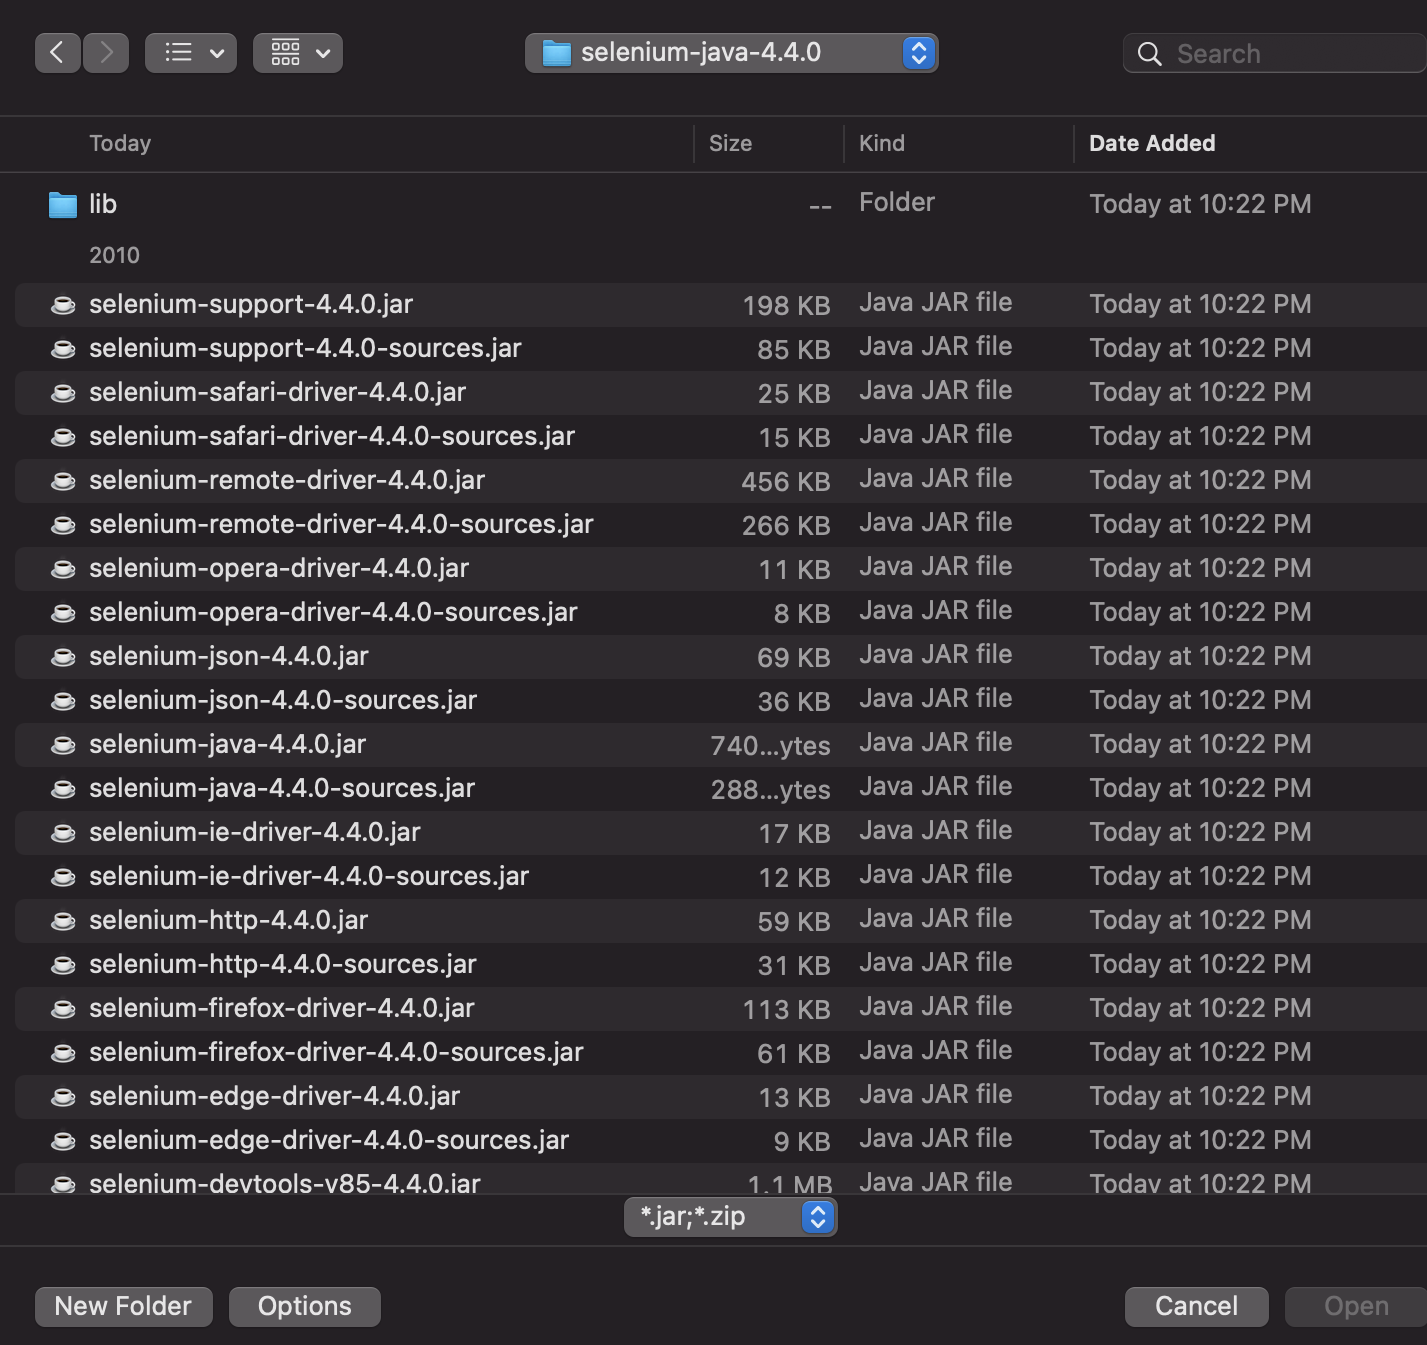1427x1345 pixels.
Task: Click the Cancel button
Action: point(1196,1306)
